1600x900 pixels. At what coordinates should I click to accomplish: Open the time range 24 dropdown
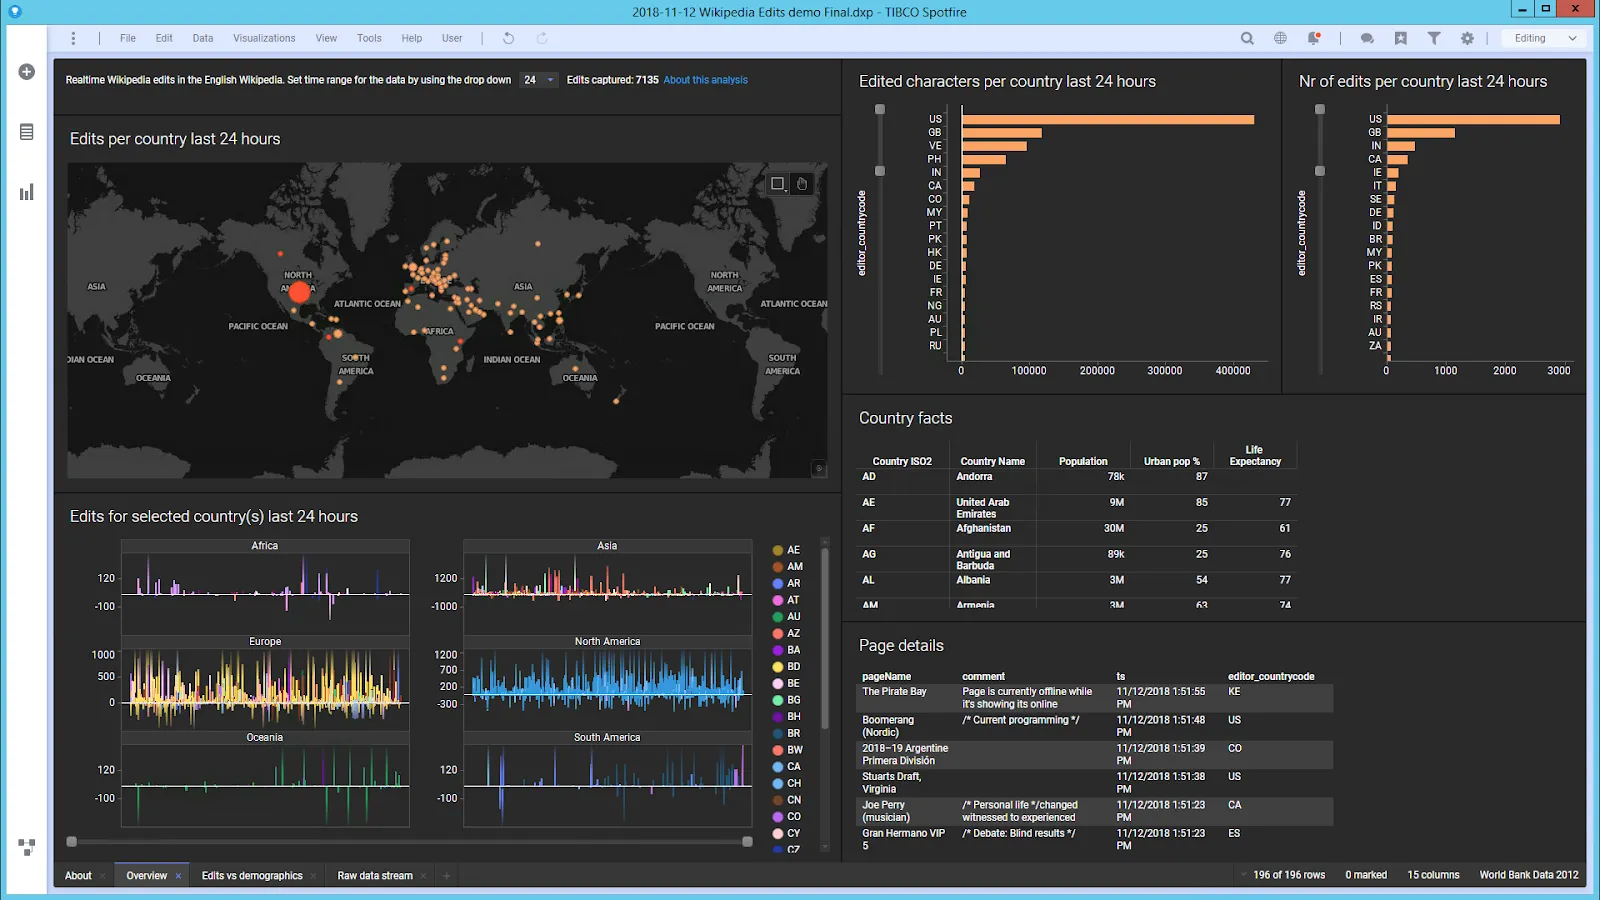click(x=538, y=80)
